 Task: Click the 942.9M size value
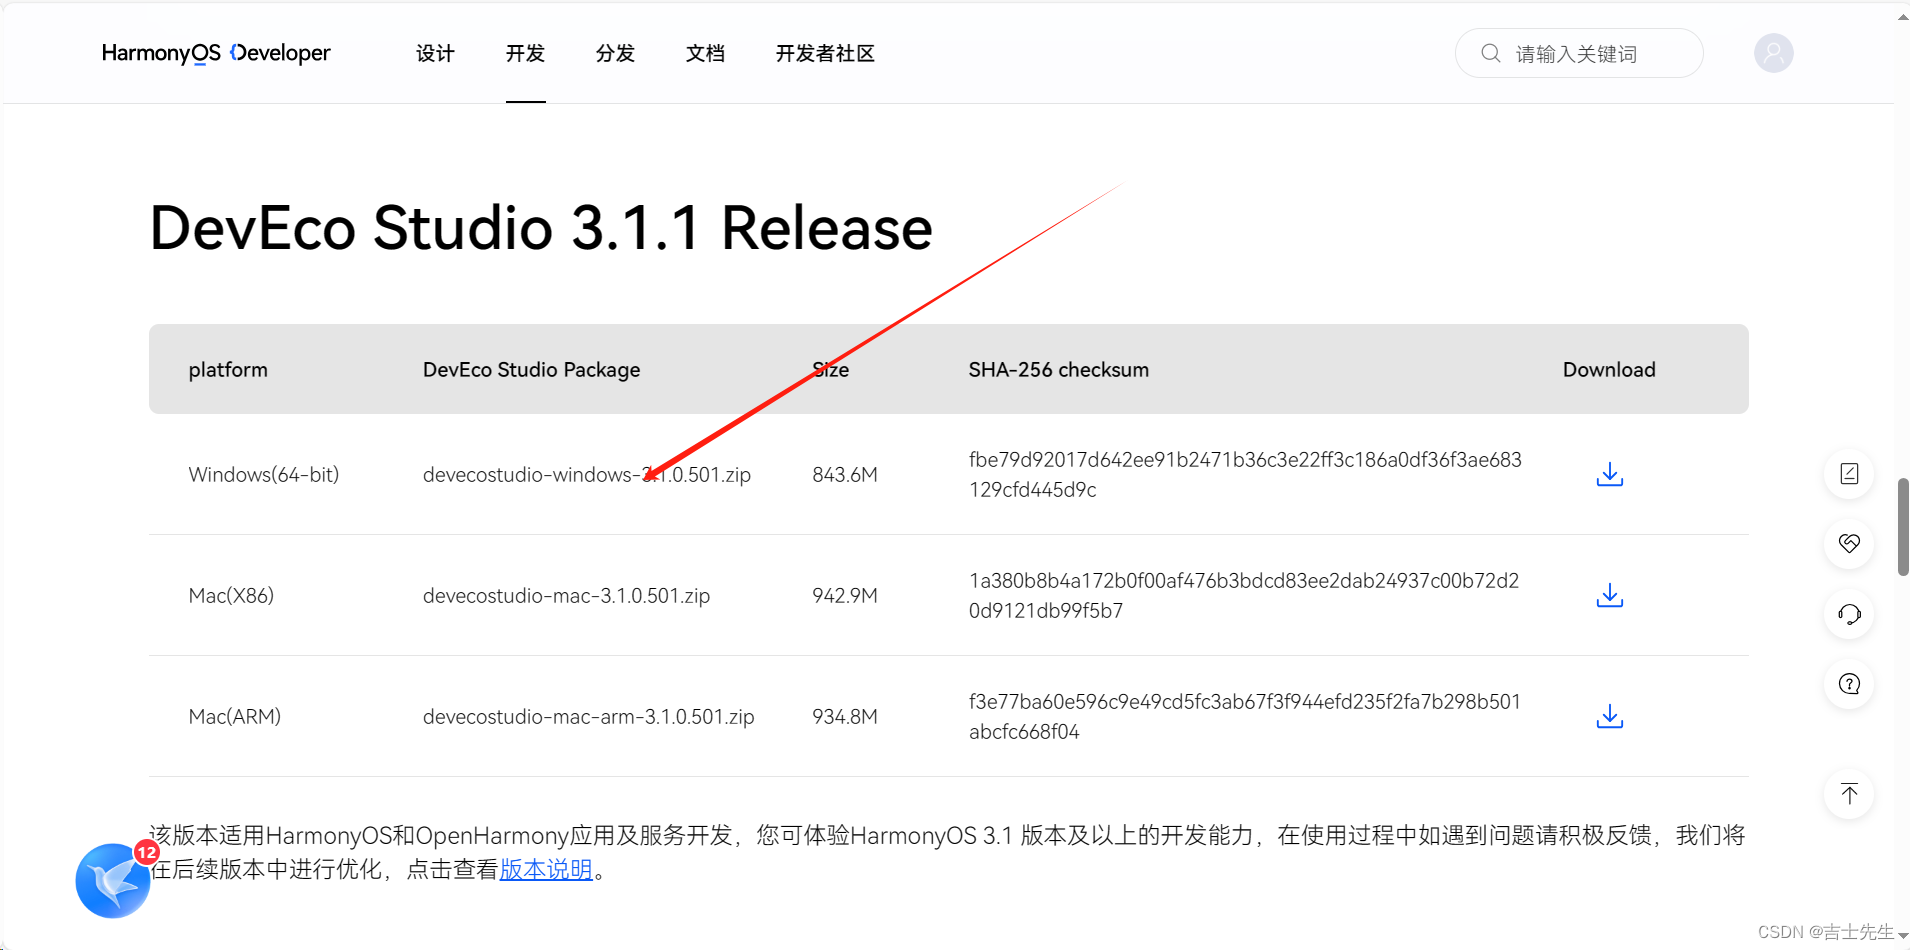pos(845,595)
